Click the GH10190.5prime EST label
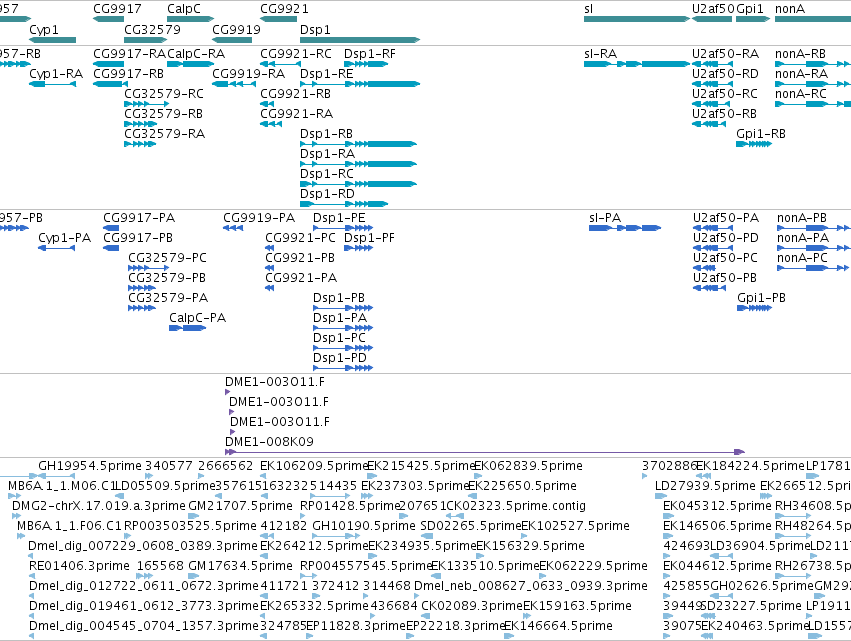851x641 pixels. coord(364,526)
